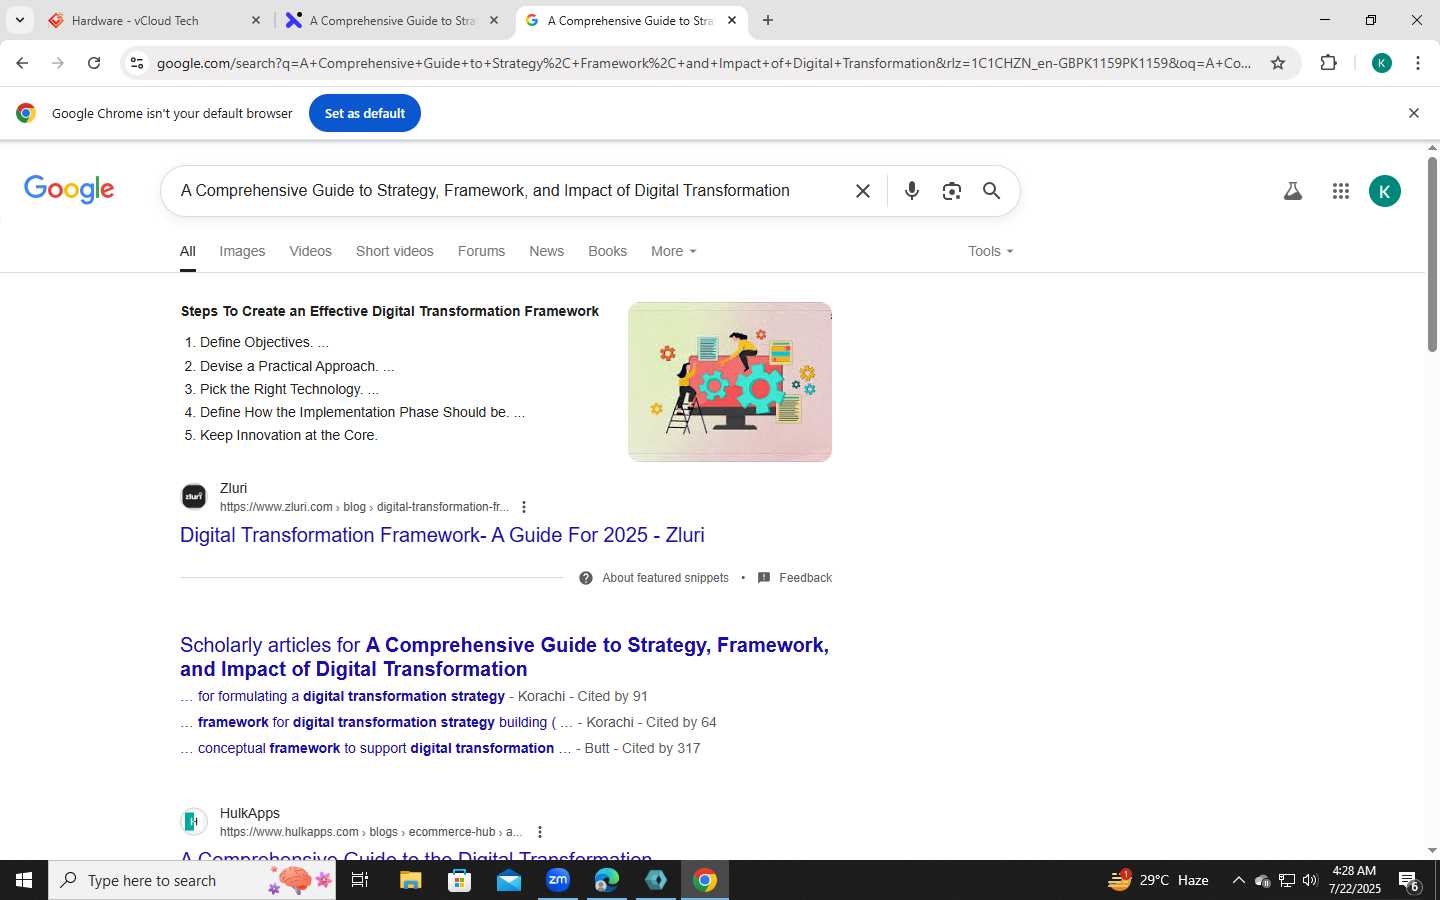Expand the Tools dropdown
The height and width of the screenshot is (900, 1440).
[990, 251]
